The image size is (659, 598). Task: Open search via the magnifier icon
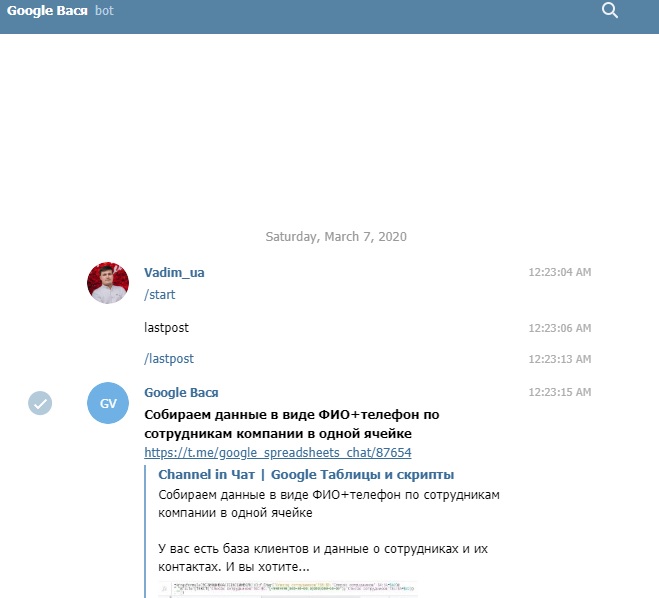[x=609, y=10]
